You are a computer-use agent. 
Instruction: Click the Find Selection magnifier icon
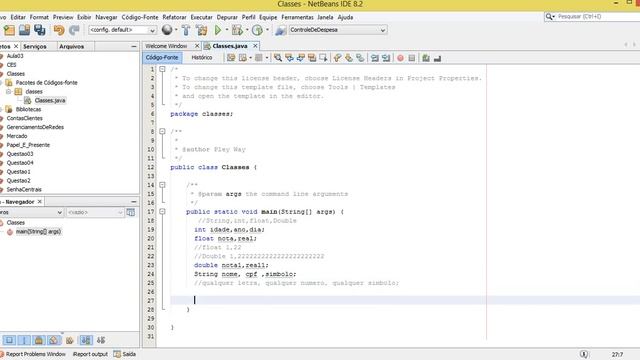point(278,58)
